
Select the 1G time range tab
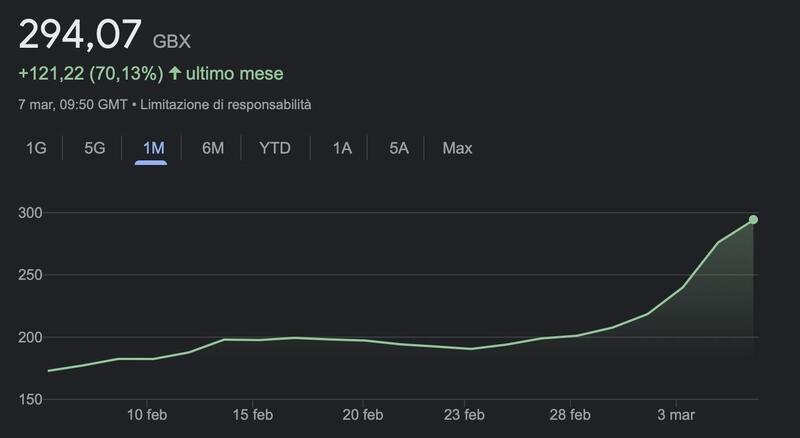pyautogui.click(x=36, y=148)
